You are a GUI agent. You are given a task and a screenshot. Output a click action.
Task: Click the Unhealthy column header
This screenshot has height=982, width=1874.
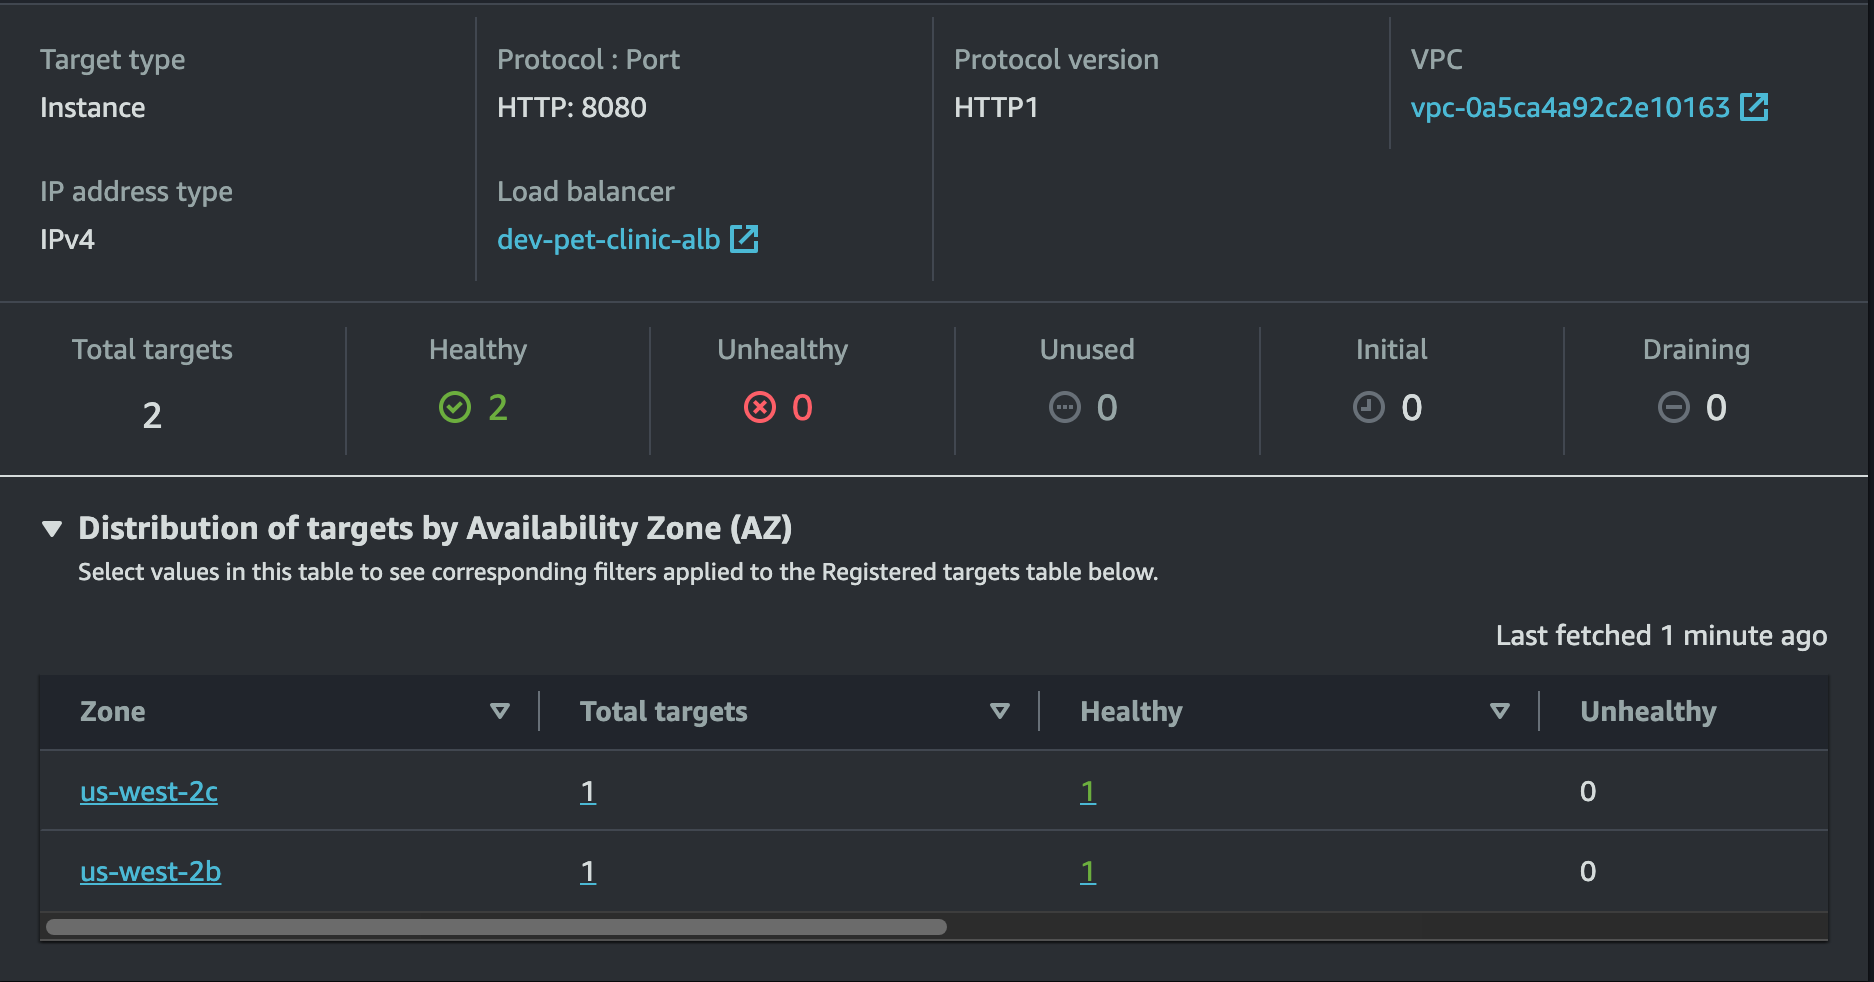click(1648, 711)
